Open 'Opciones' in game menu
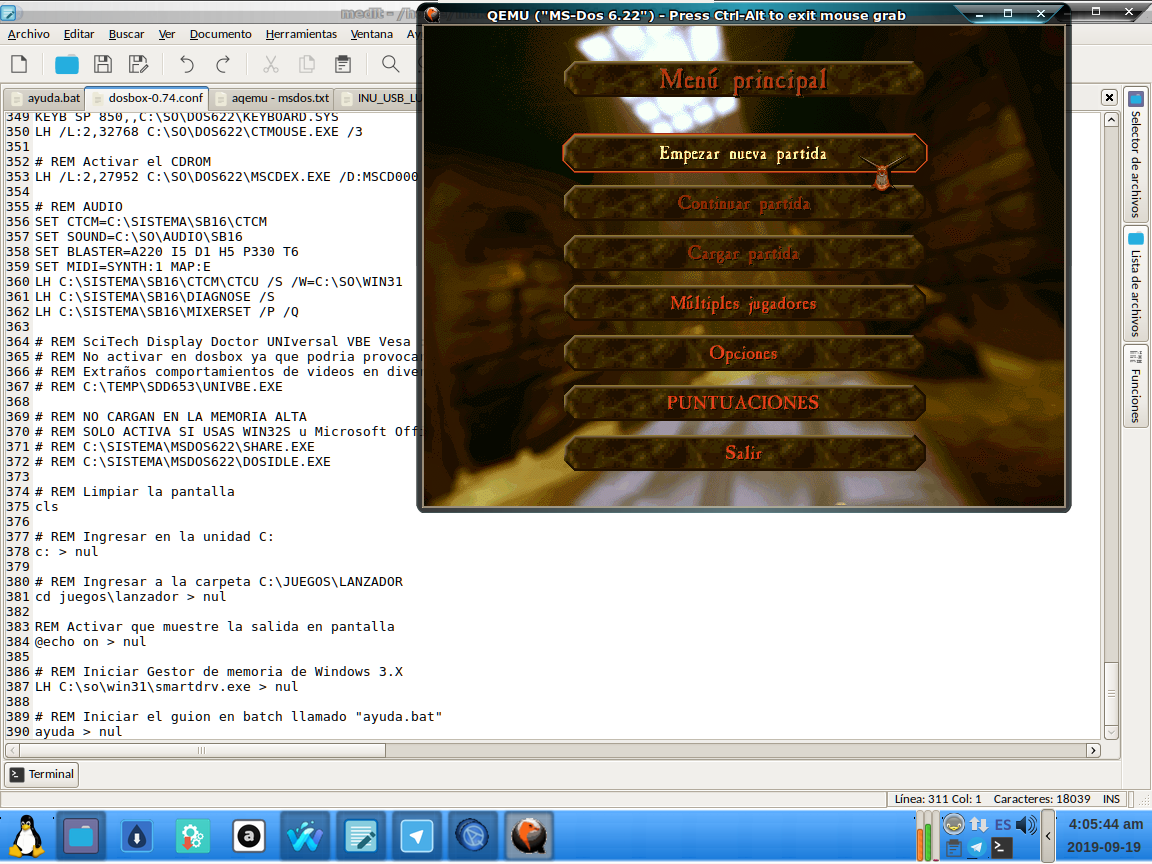This screenshot has height=864, width=1152. click(744, 353)
